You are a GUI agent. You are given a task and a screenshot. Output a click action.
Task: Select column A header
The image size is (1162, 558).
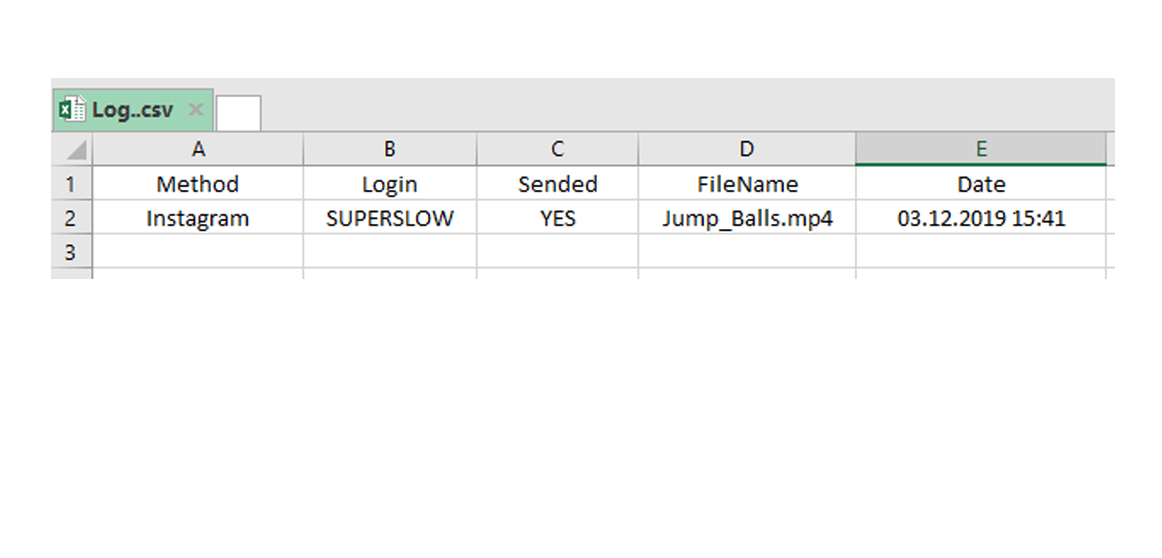pyautogui.click(x=198, y=149)
